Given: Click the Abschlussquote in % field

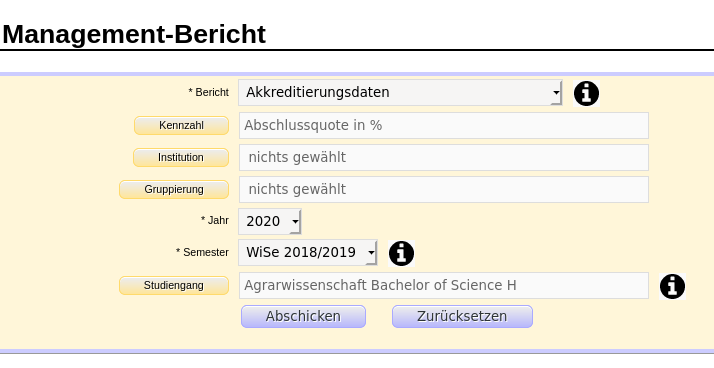Looking at the screenshot, I should [x=444, y=125].
